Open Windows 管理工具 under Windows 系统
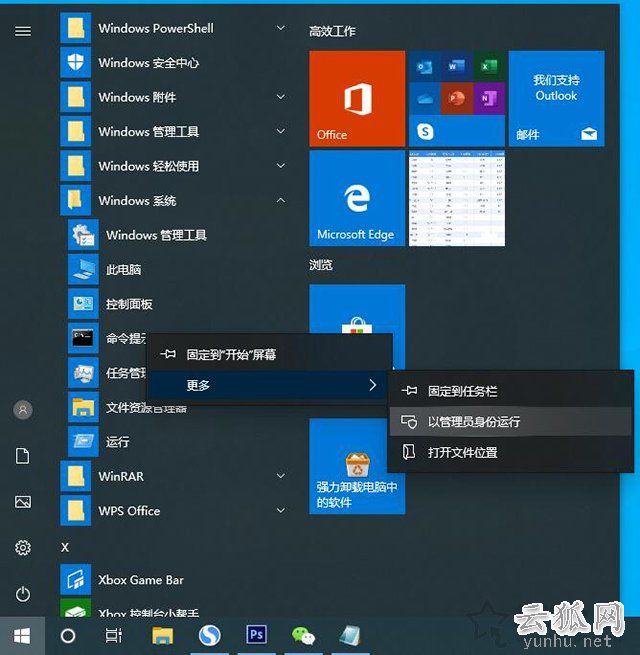This screenshot has height=655, width=640. coord(156,235)
